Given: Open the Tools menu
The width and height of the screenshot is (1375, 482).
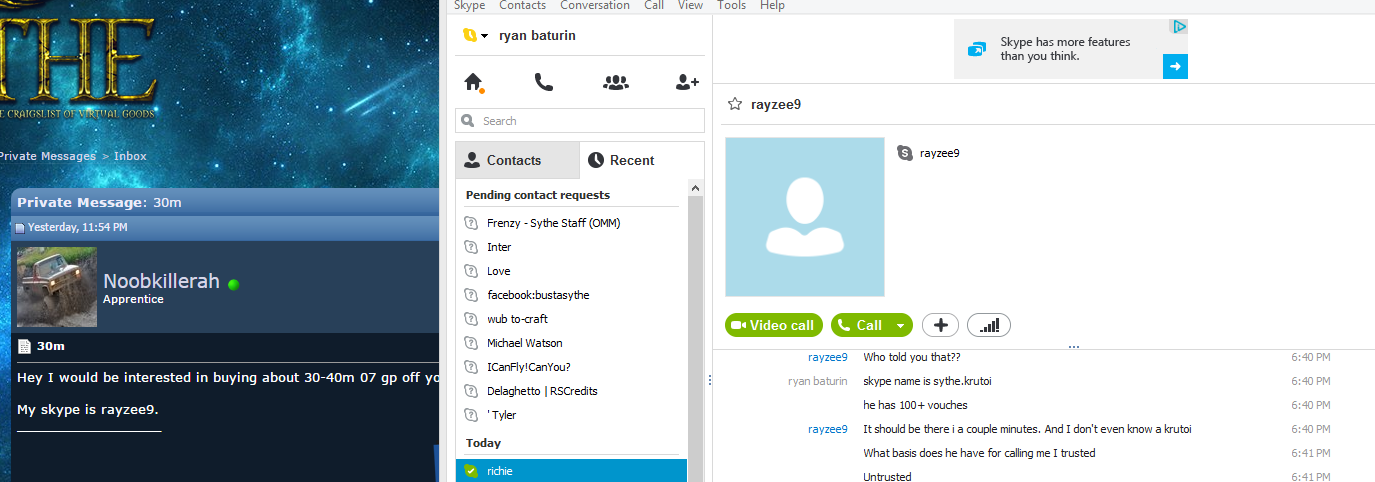Looking at the screenshot, I should [731, 5].
